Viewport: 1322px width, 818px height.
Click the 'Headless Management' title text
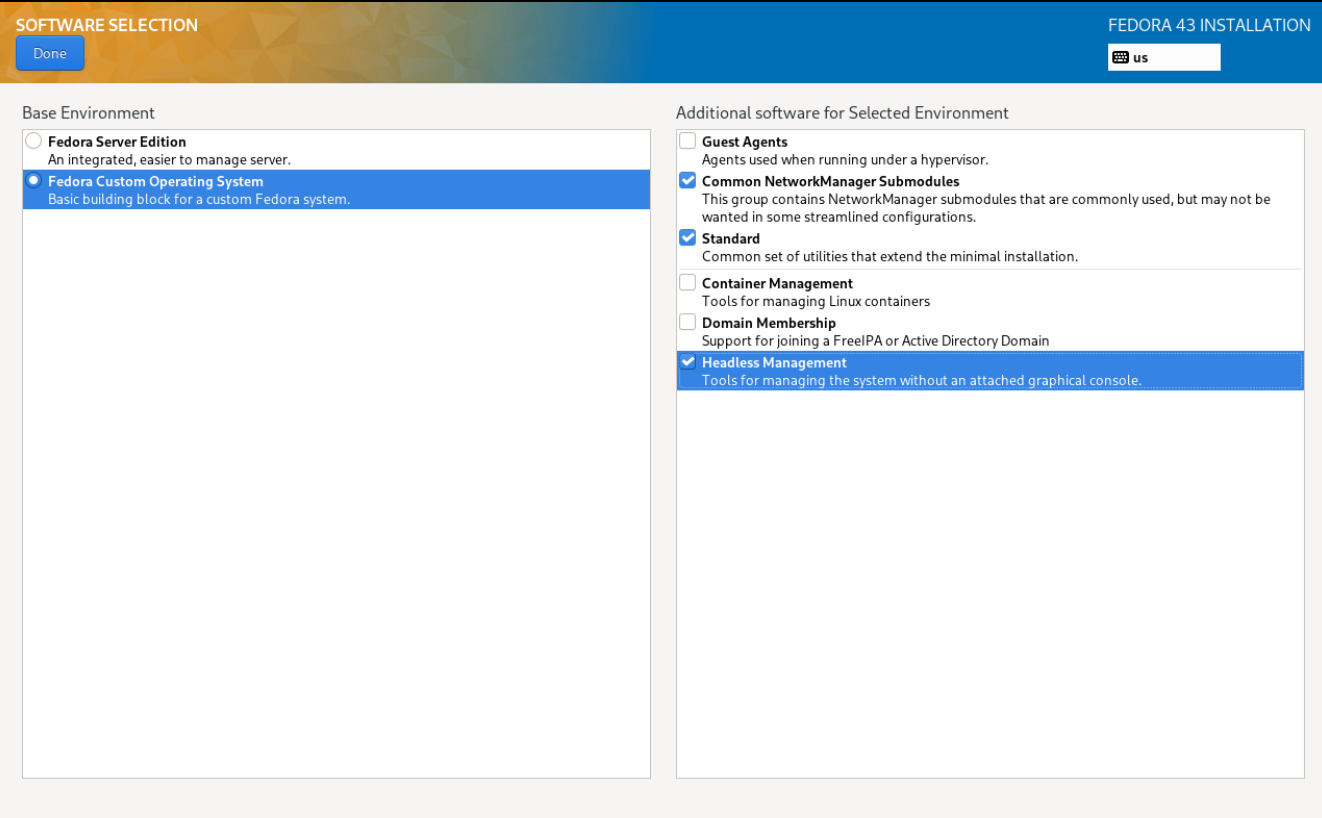click(774, 363)
